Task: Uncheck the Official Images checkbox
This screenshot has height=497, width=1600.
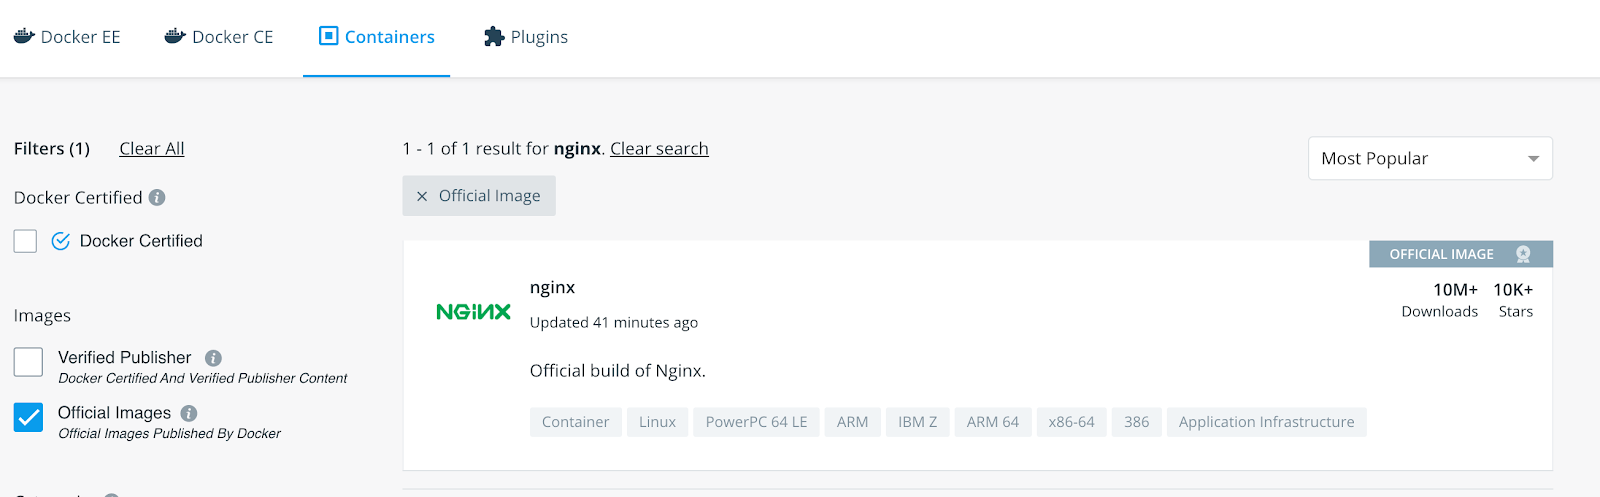Action: [x=29, y=417]
